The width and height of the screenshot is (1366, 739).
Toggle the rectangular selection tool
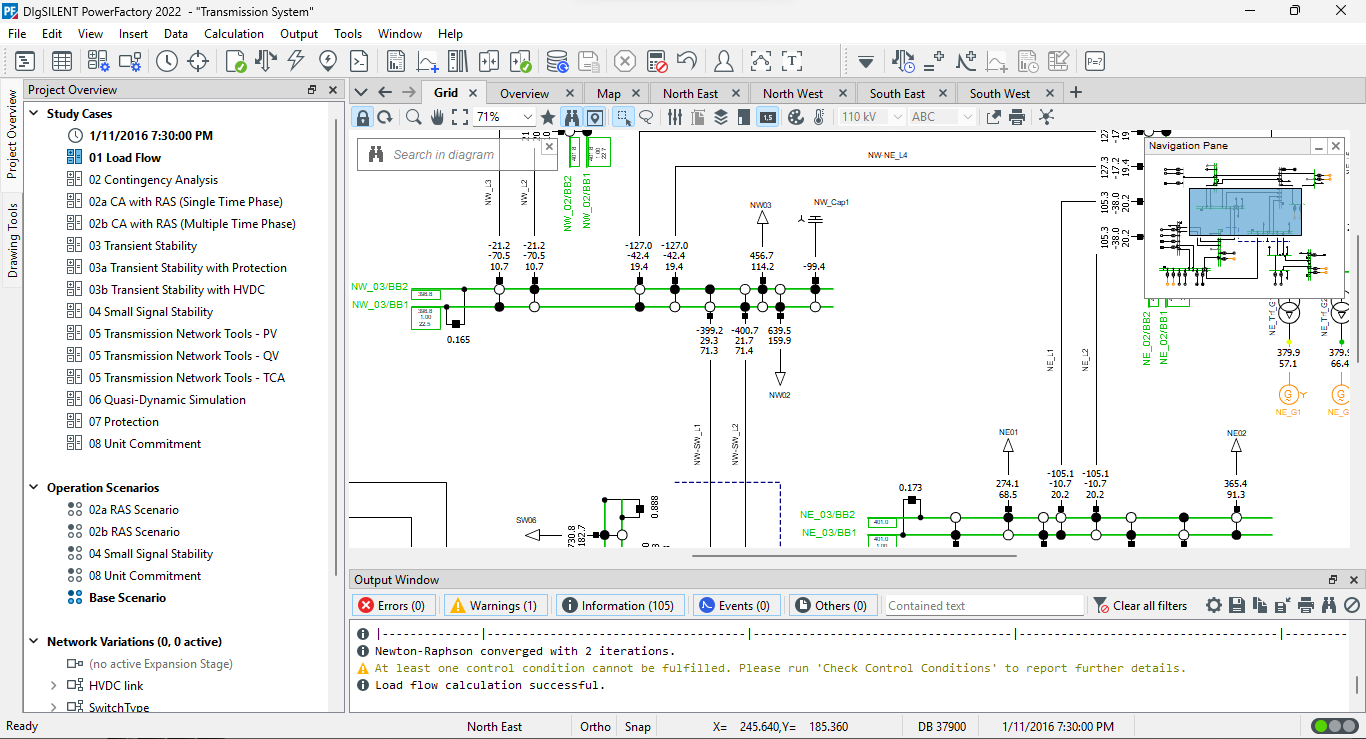coord(623,117)
